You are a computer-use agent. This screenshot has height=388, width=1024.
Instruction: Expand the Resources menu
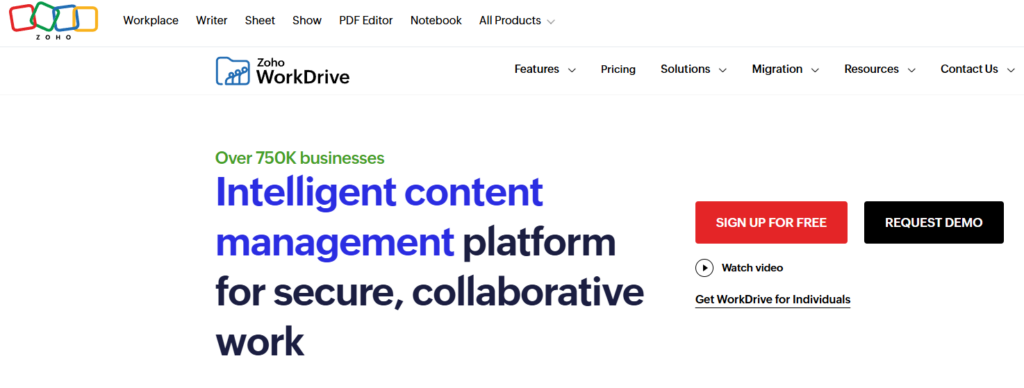click(879, 69)
